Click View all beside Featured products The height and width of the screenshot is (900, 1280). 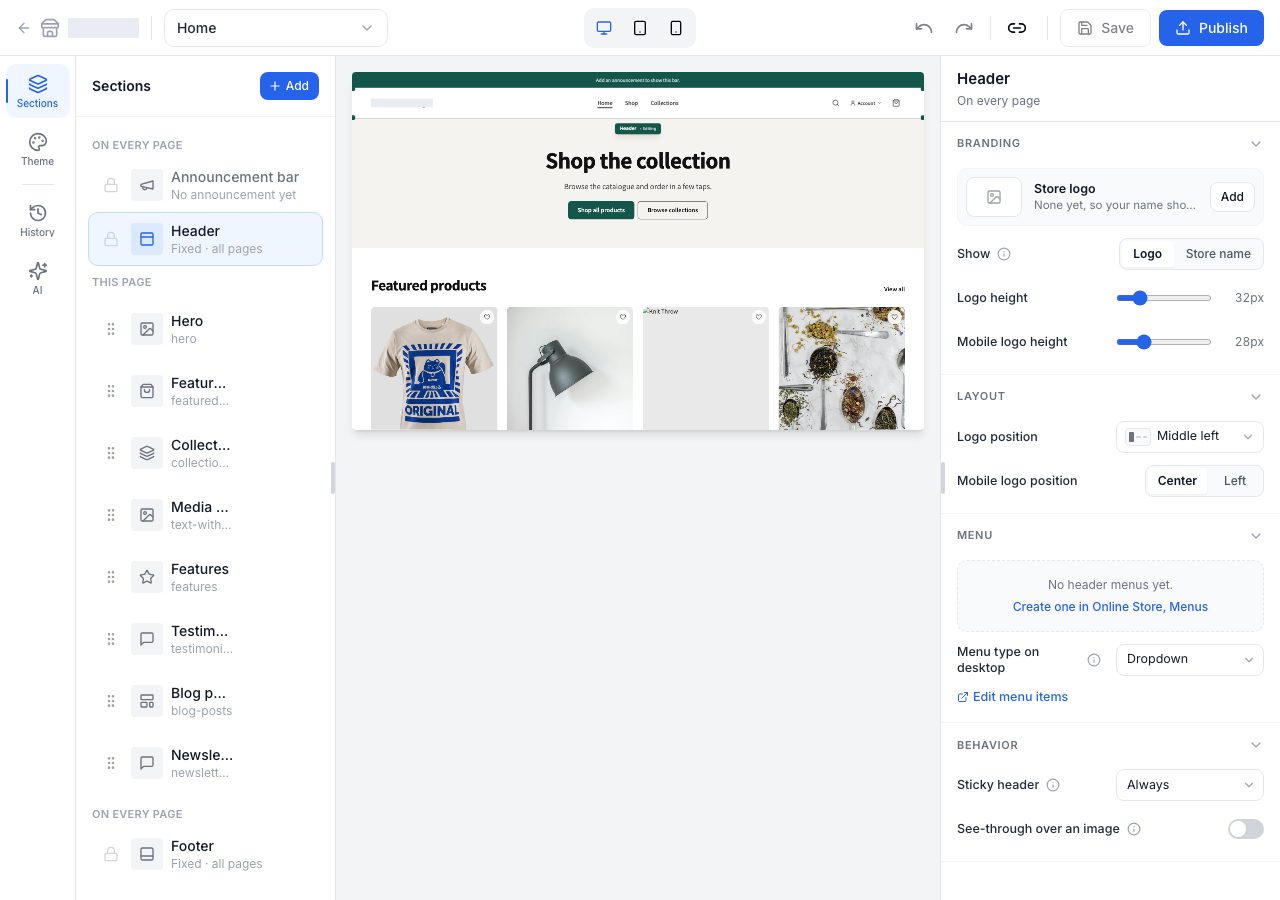coord(894,289)
